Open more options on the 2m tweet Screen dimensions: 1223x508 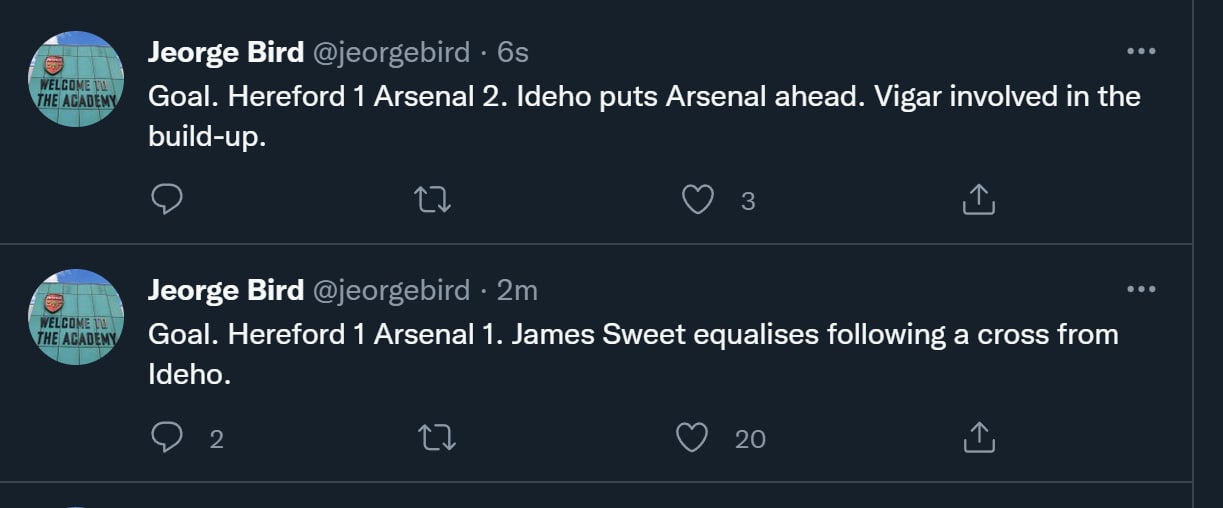click(1140, 290)
